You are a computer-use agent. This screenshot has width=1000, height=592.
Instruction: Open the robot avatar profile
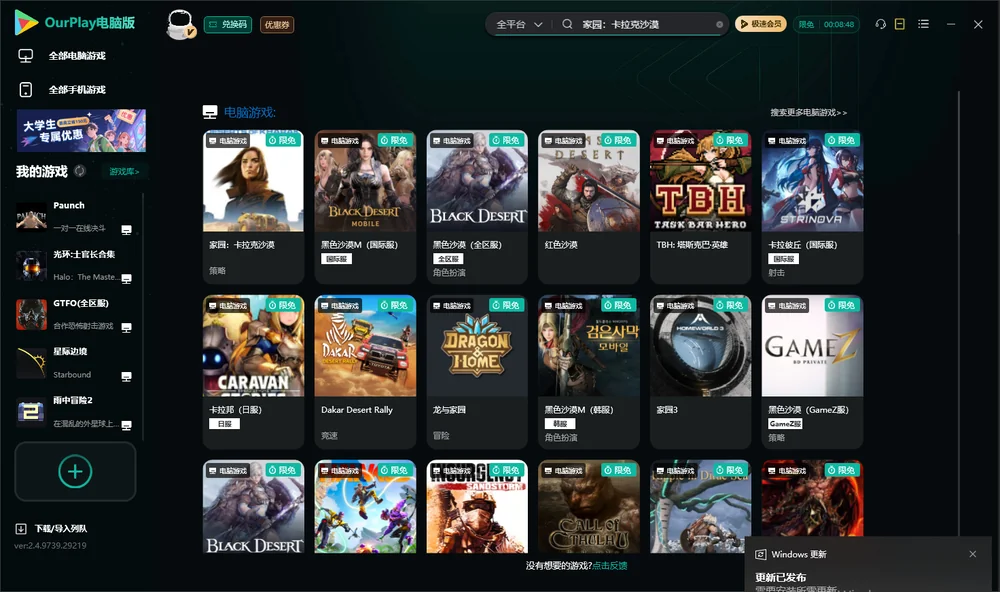click(x=180, y=24)
